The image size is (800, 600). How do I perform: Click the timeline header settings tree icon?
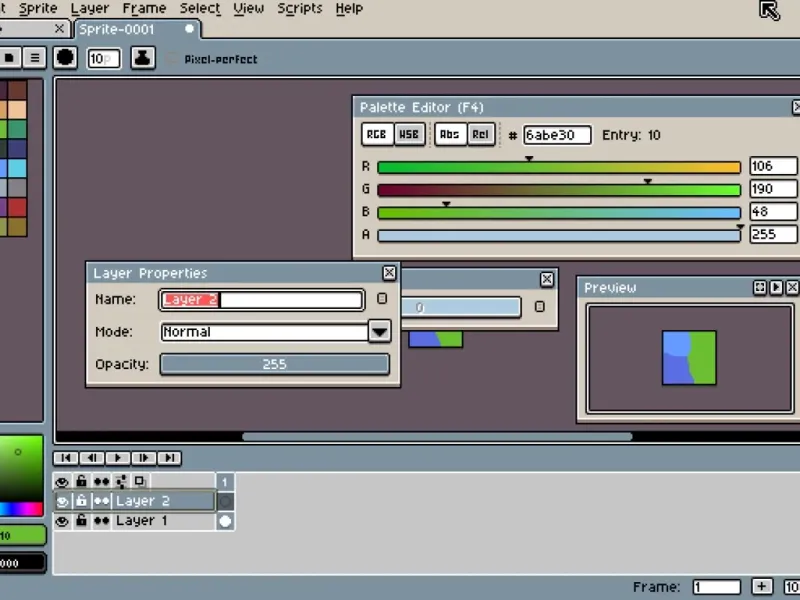121,481
